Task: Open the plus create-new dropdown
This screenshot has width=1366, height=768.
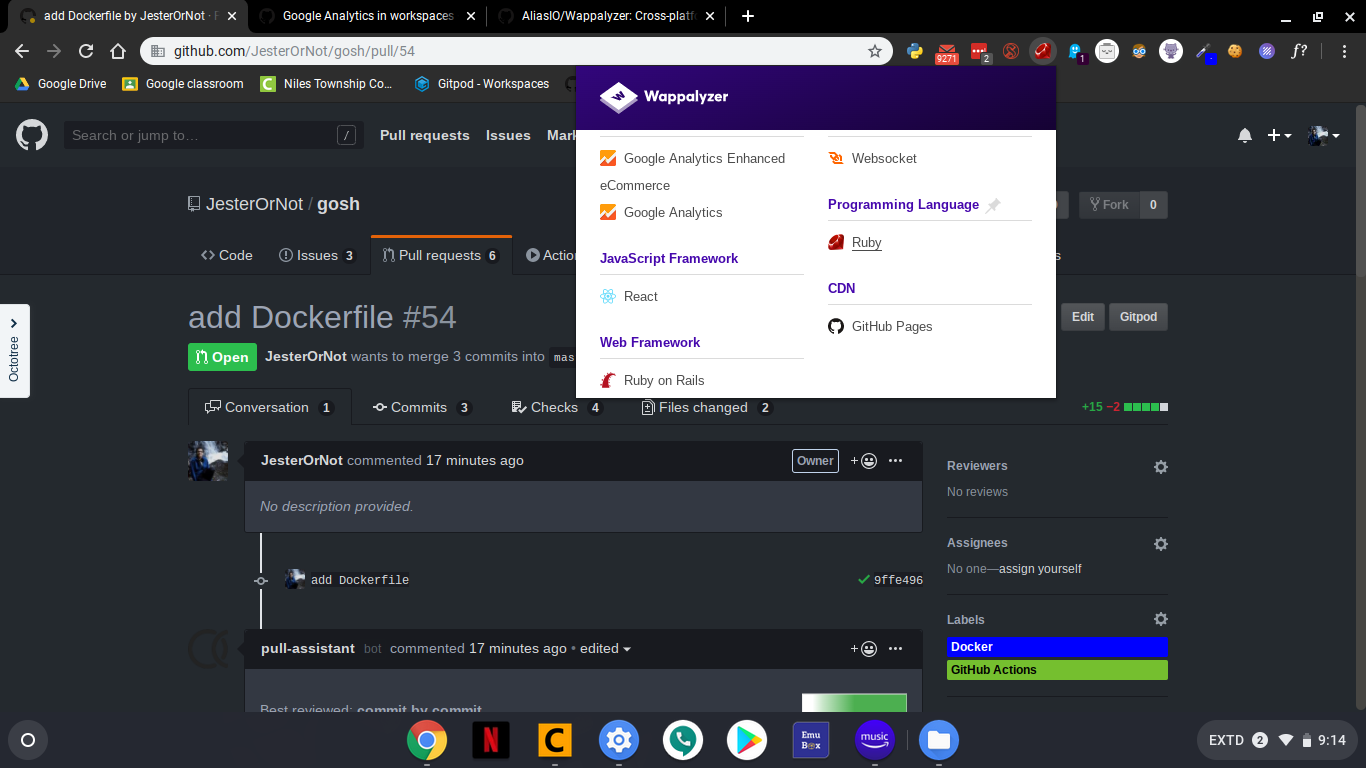Action: pyautogui.click(x=1279, y=135)
